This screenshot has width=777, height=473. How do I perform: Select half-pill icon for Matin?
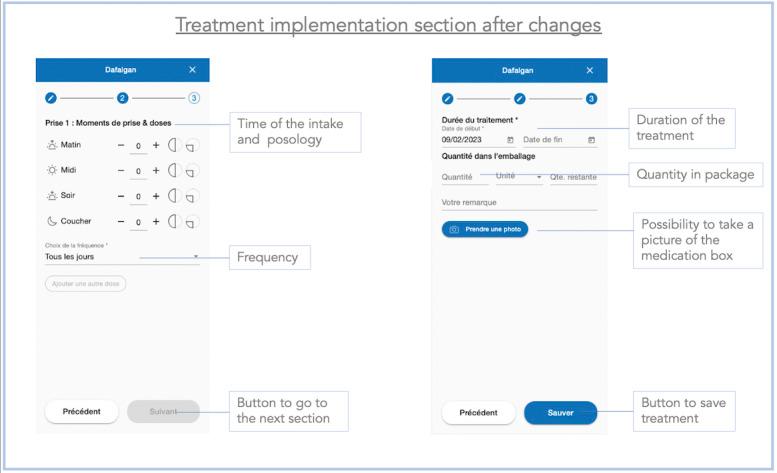point(172,145)
